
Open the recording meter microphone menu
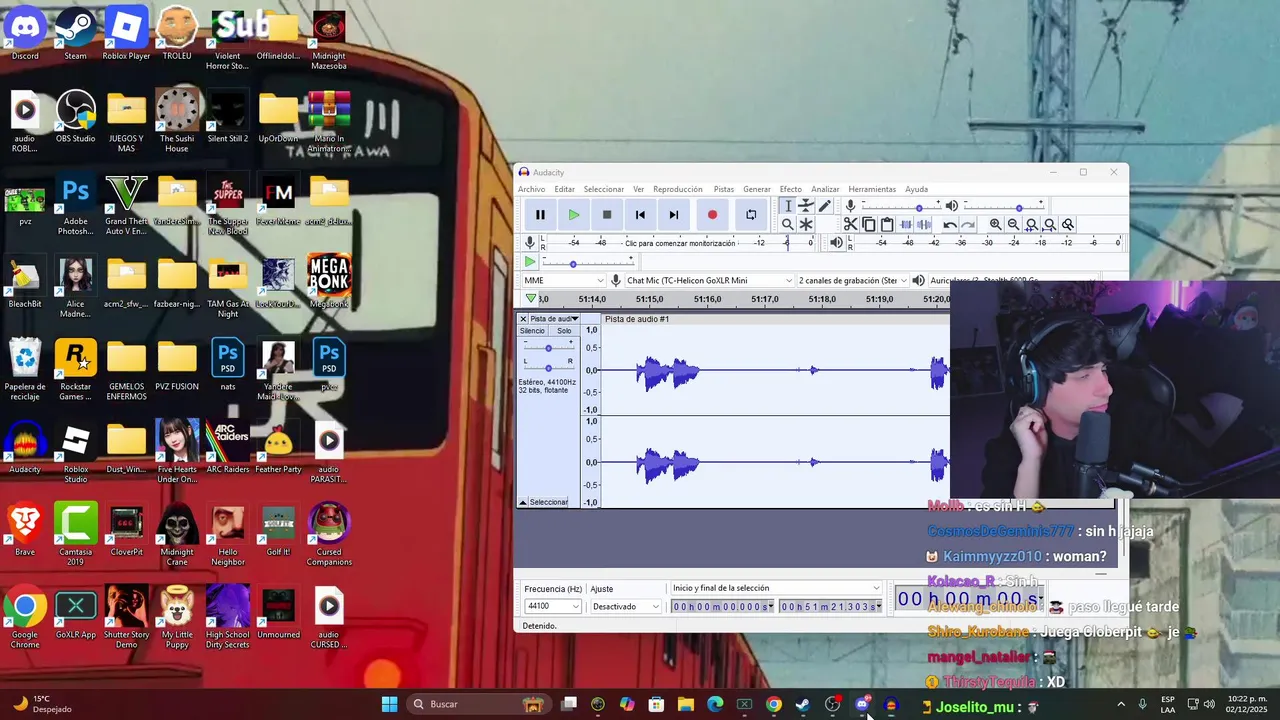click(x=530, y=243)
